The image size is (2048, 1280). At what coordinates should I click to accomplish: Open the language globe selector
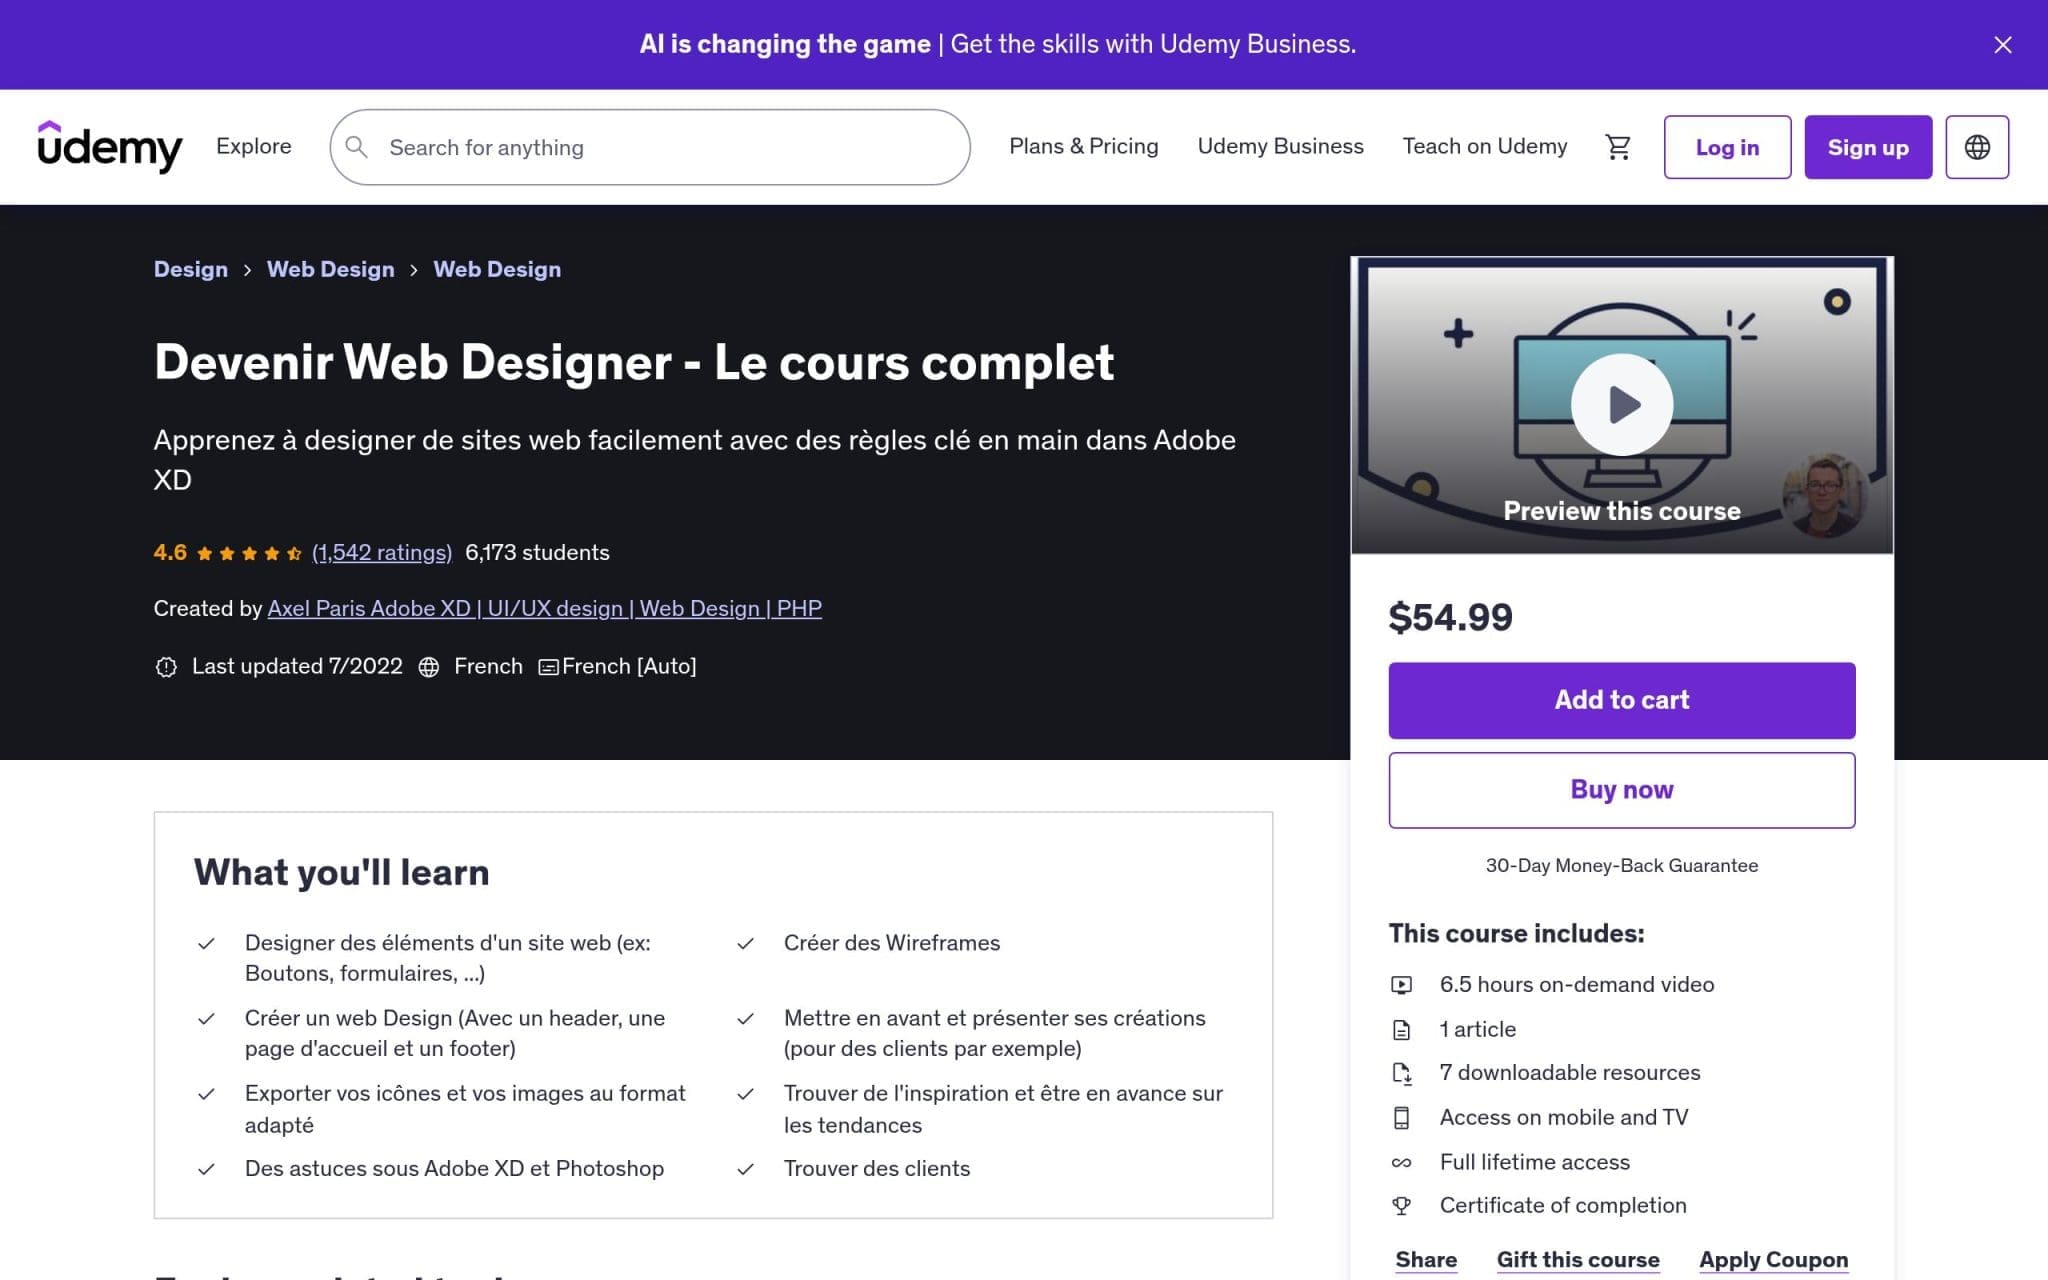point(1976,147)
